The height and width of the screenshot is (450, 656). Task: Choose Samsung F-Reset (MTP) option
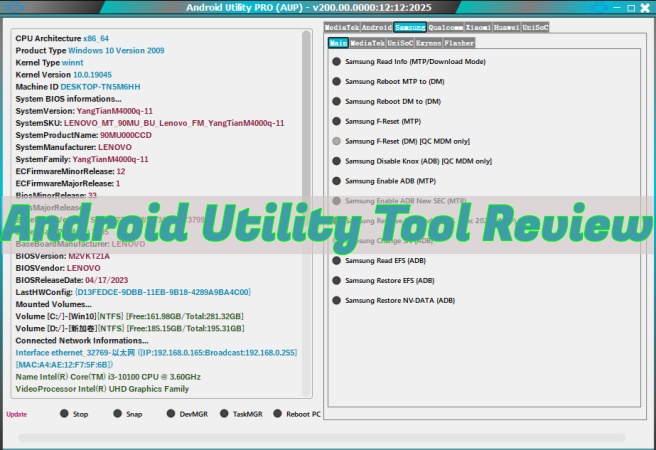pyautogui.click(x=377, y=121)
